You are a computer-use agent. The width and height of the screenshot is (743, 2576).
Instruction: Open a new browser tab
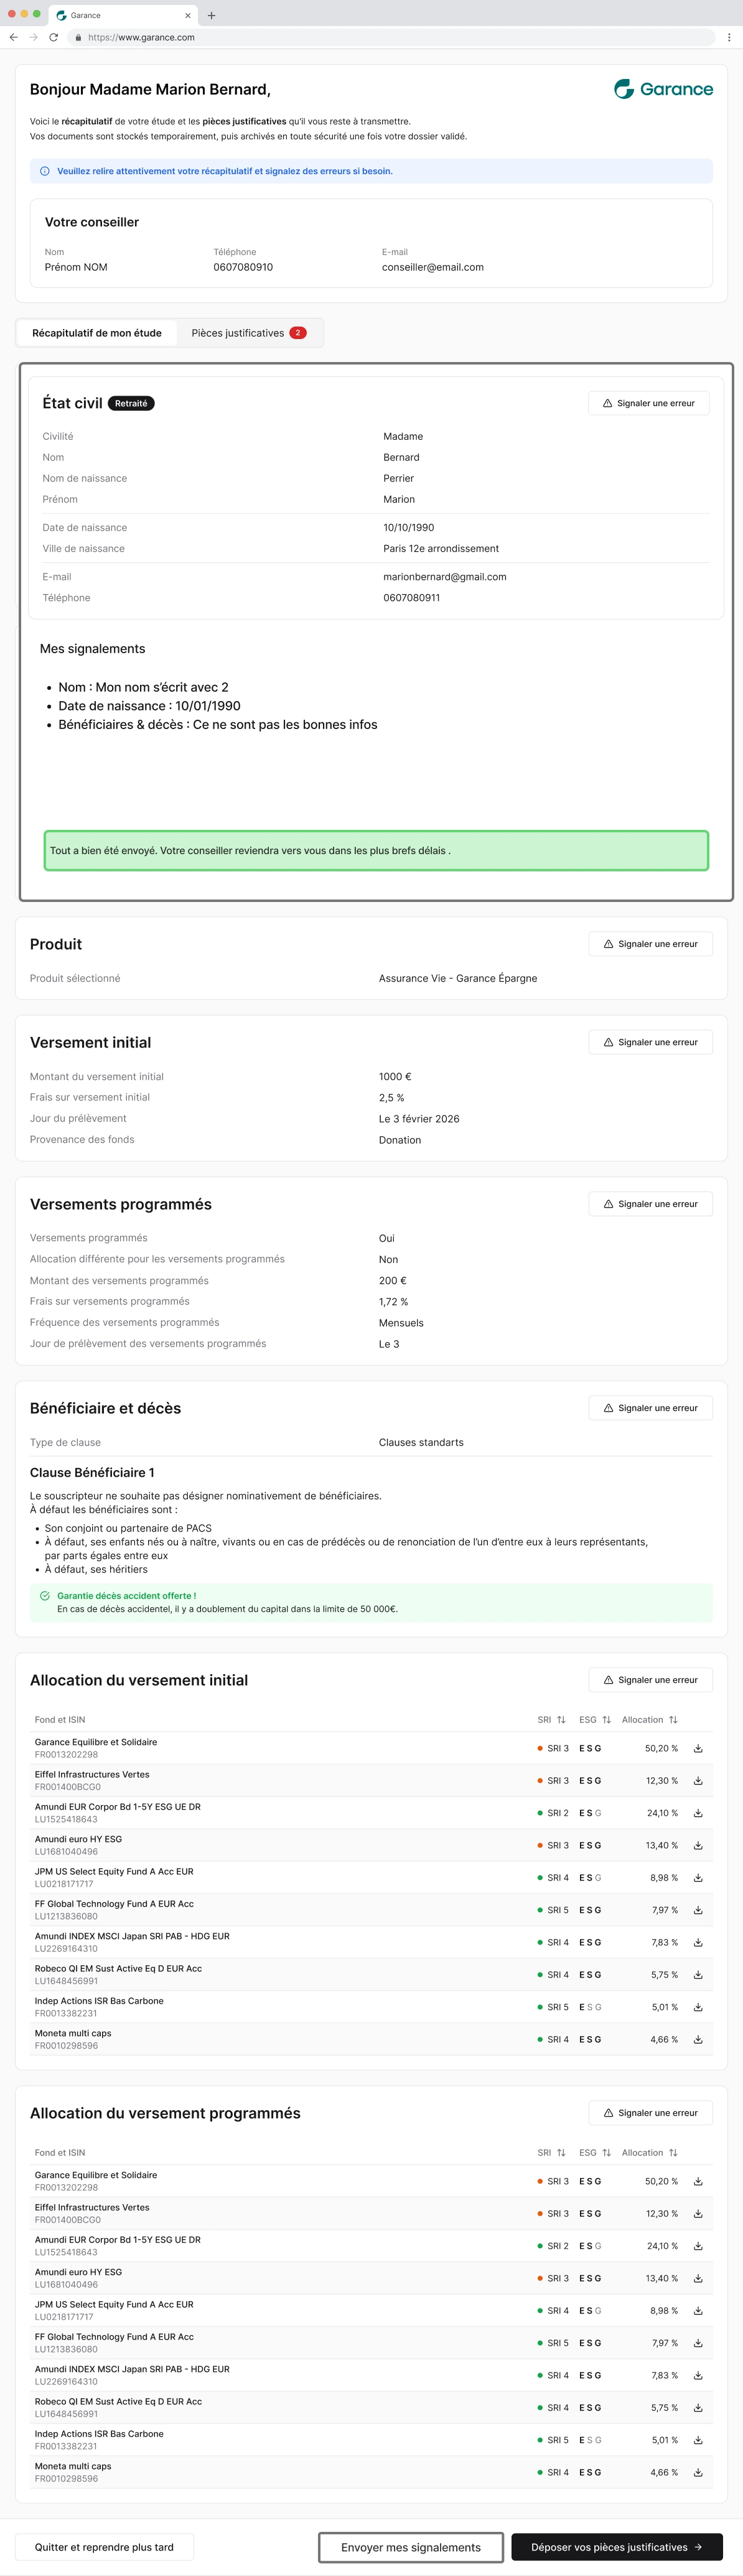(x=211, y=15)
